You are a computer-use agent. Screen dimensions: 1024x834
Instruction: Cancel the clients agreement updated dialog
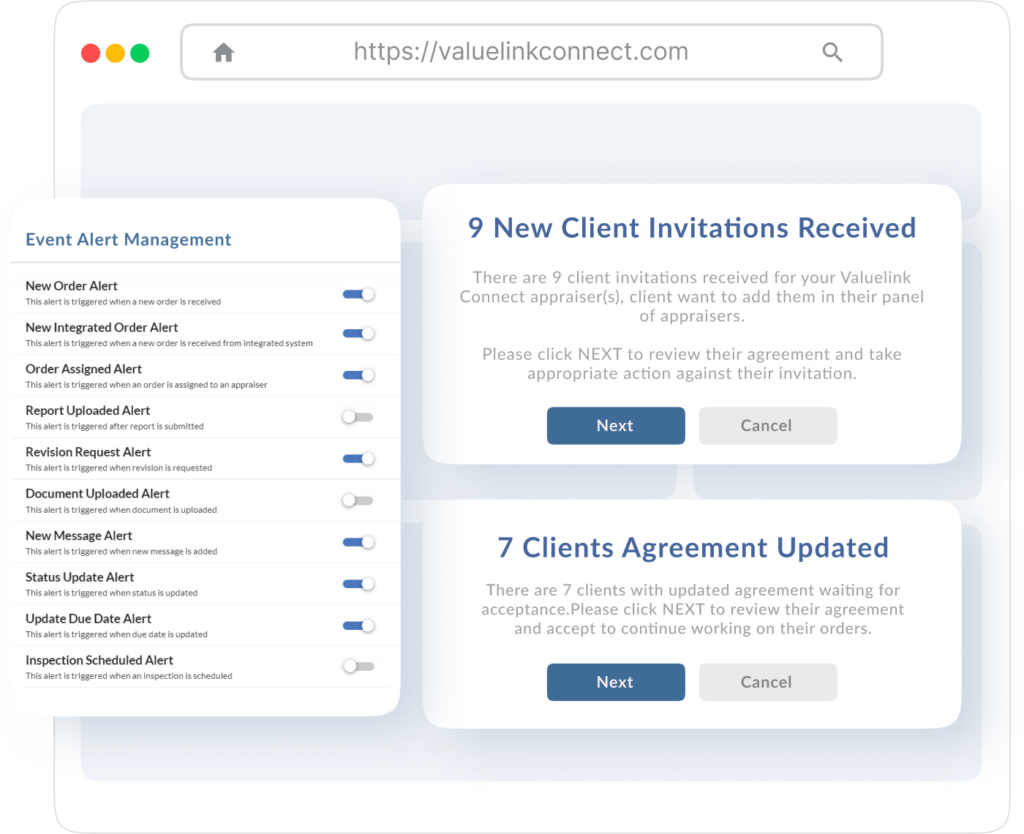click(x=767, y=682)
